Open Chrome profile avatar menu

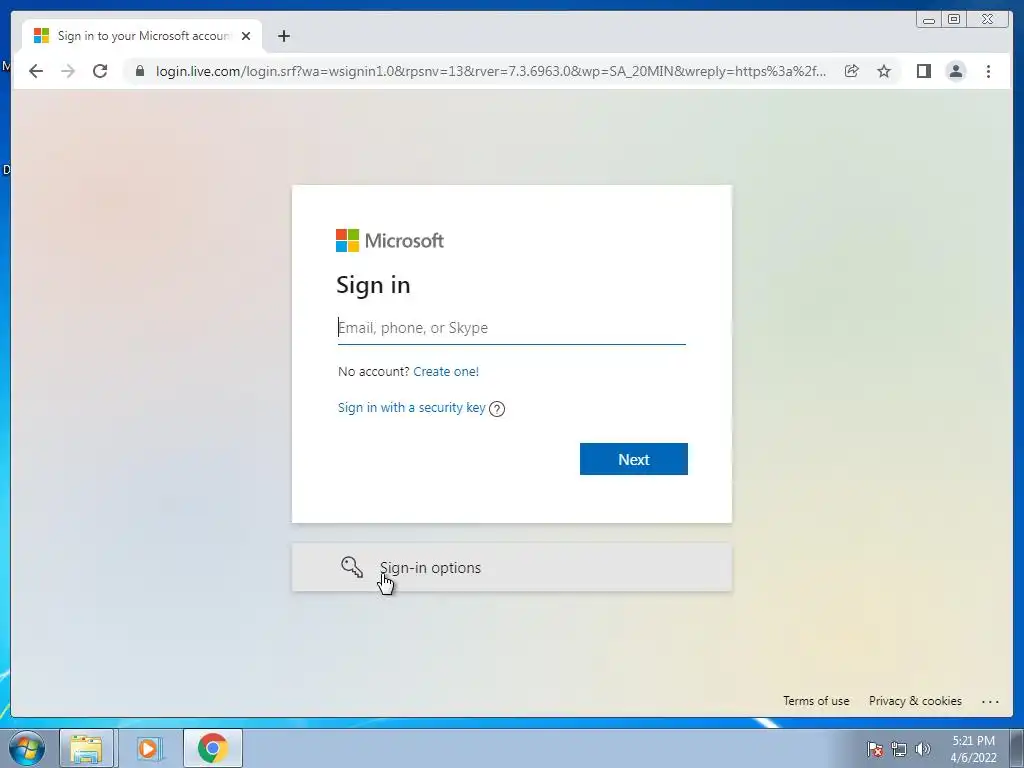955,71
